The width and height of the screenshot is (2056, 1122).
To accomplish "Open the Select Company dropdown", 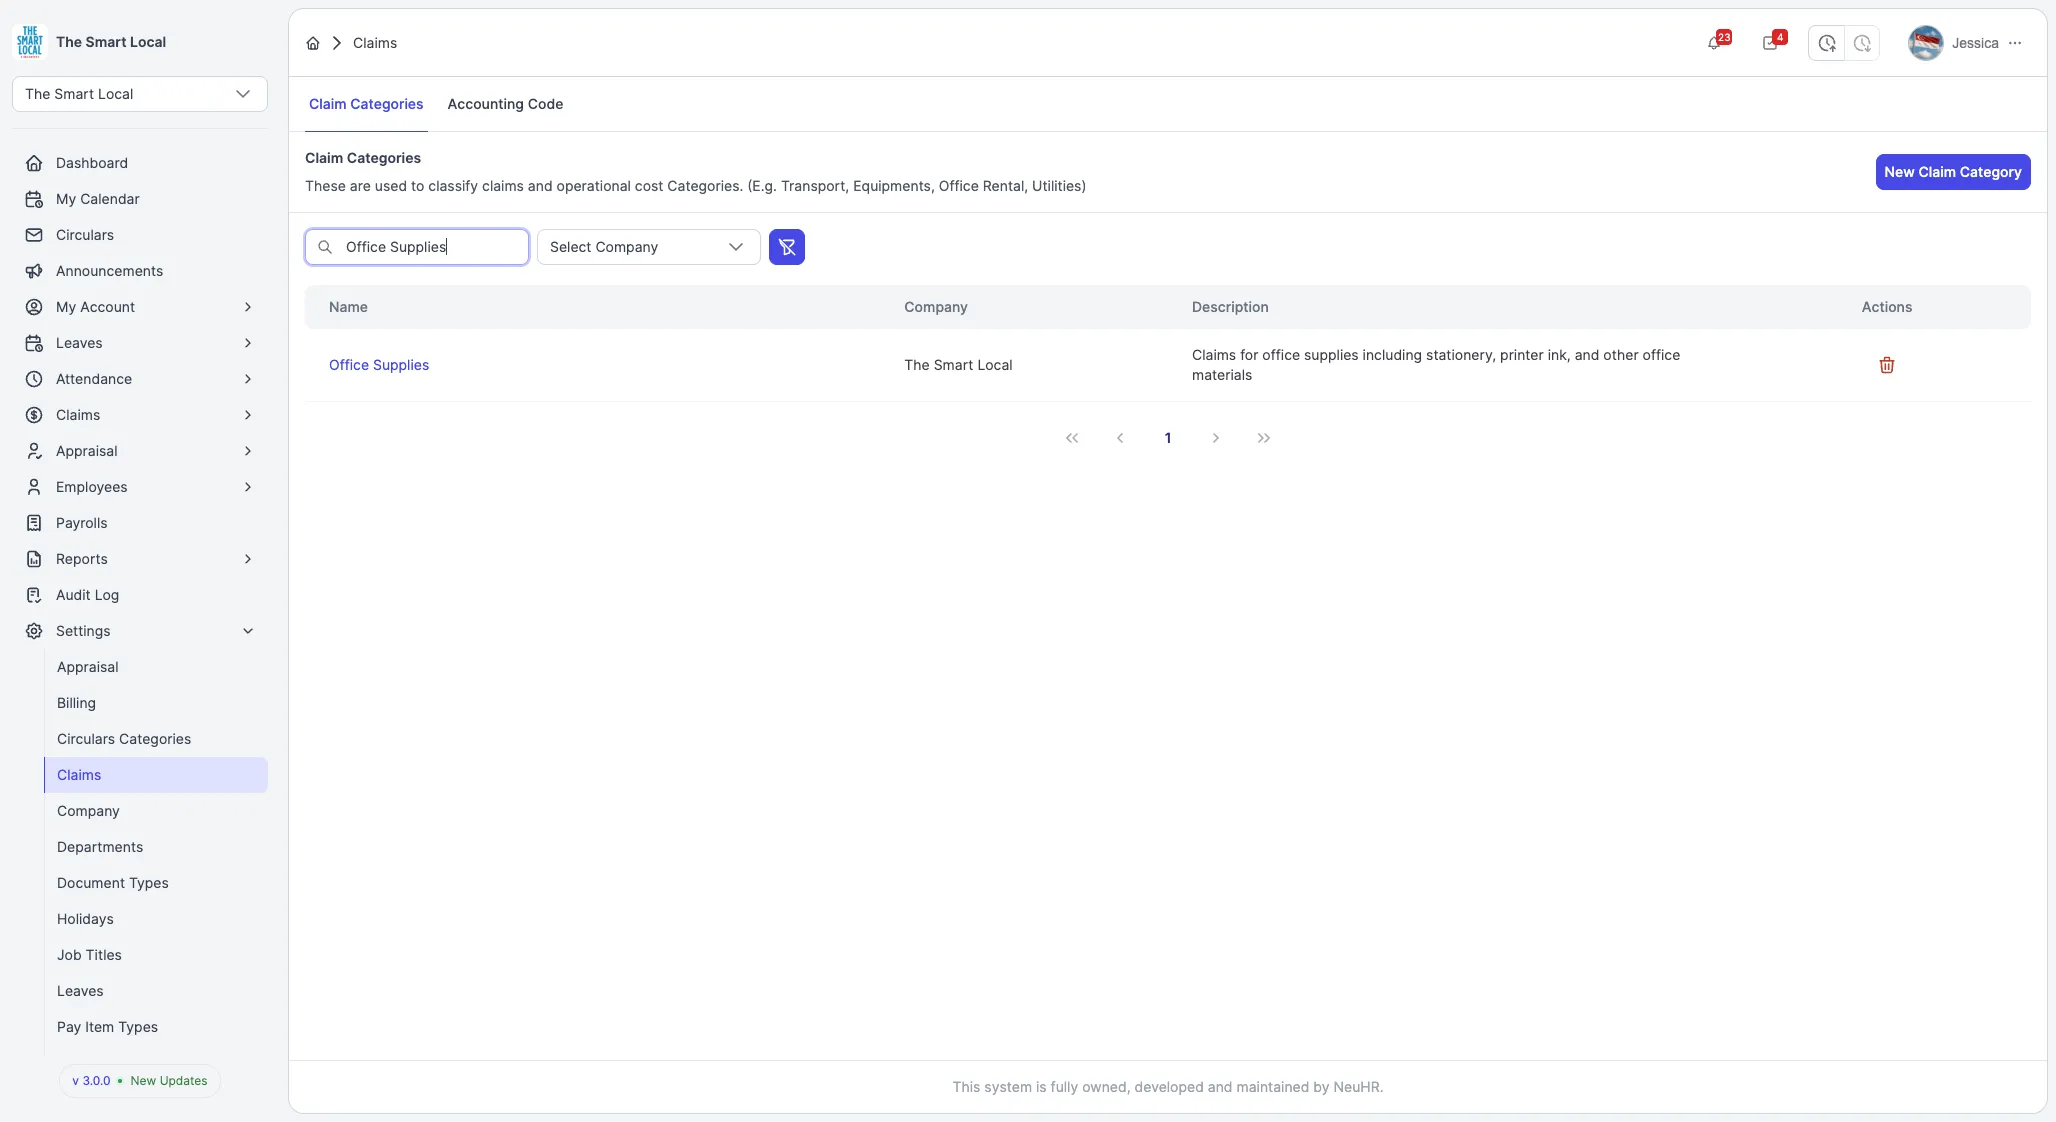I will pyautogui.click(x=649, y=247).
